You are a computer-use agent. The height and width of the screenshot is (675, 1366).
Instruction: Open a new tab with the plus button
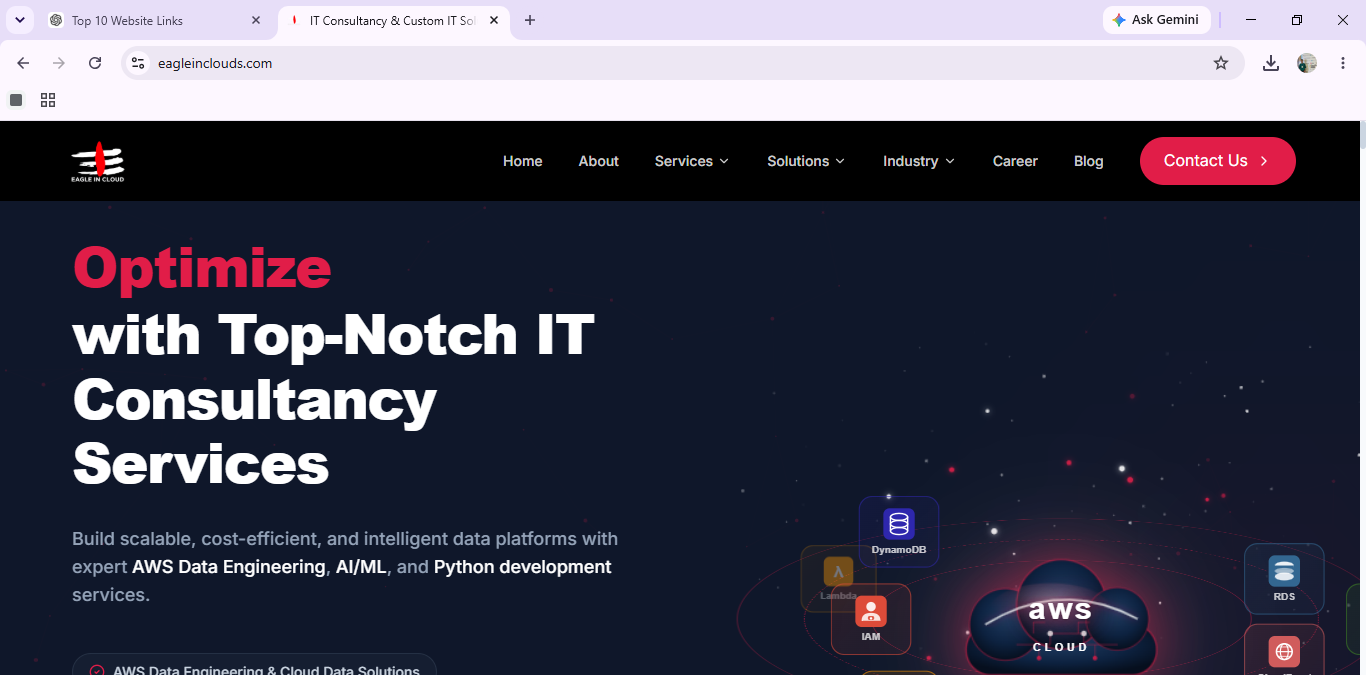click(x=530, y=20)
